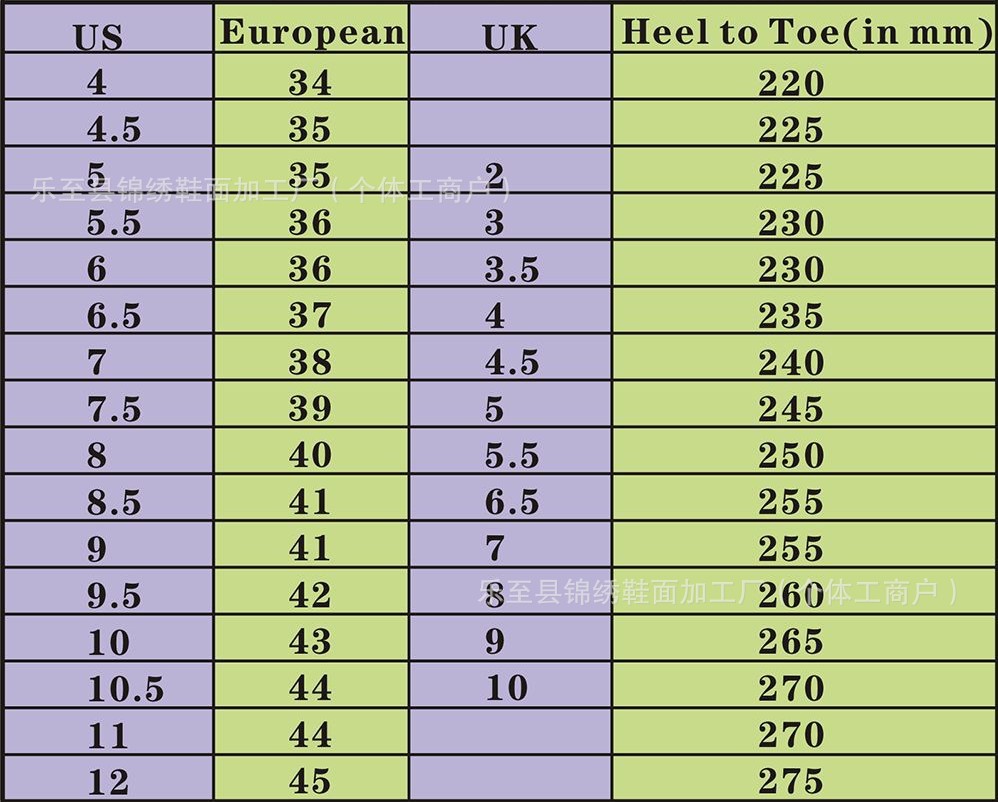Click European size 45 cell
This screenshot has height=802, width=998.
pyautogui.click(x=310, y=781)
